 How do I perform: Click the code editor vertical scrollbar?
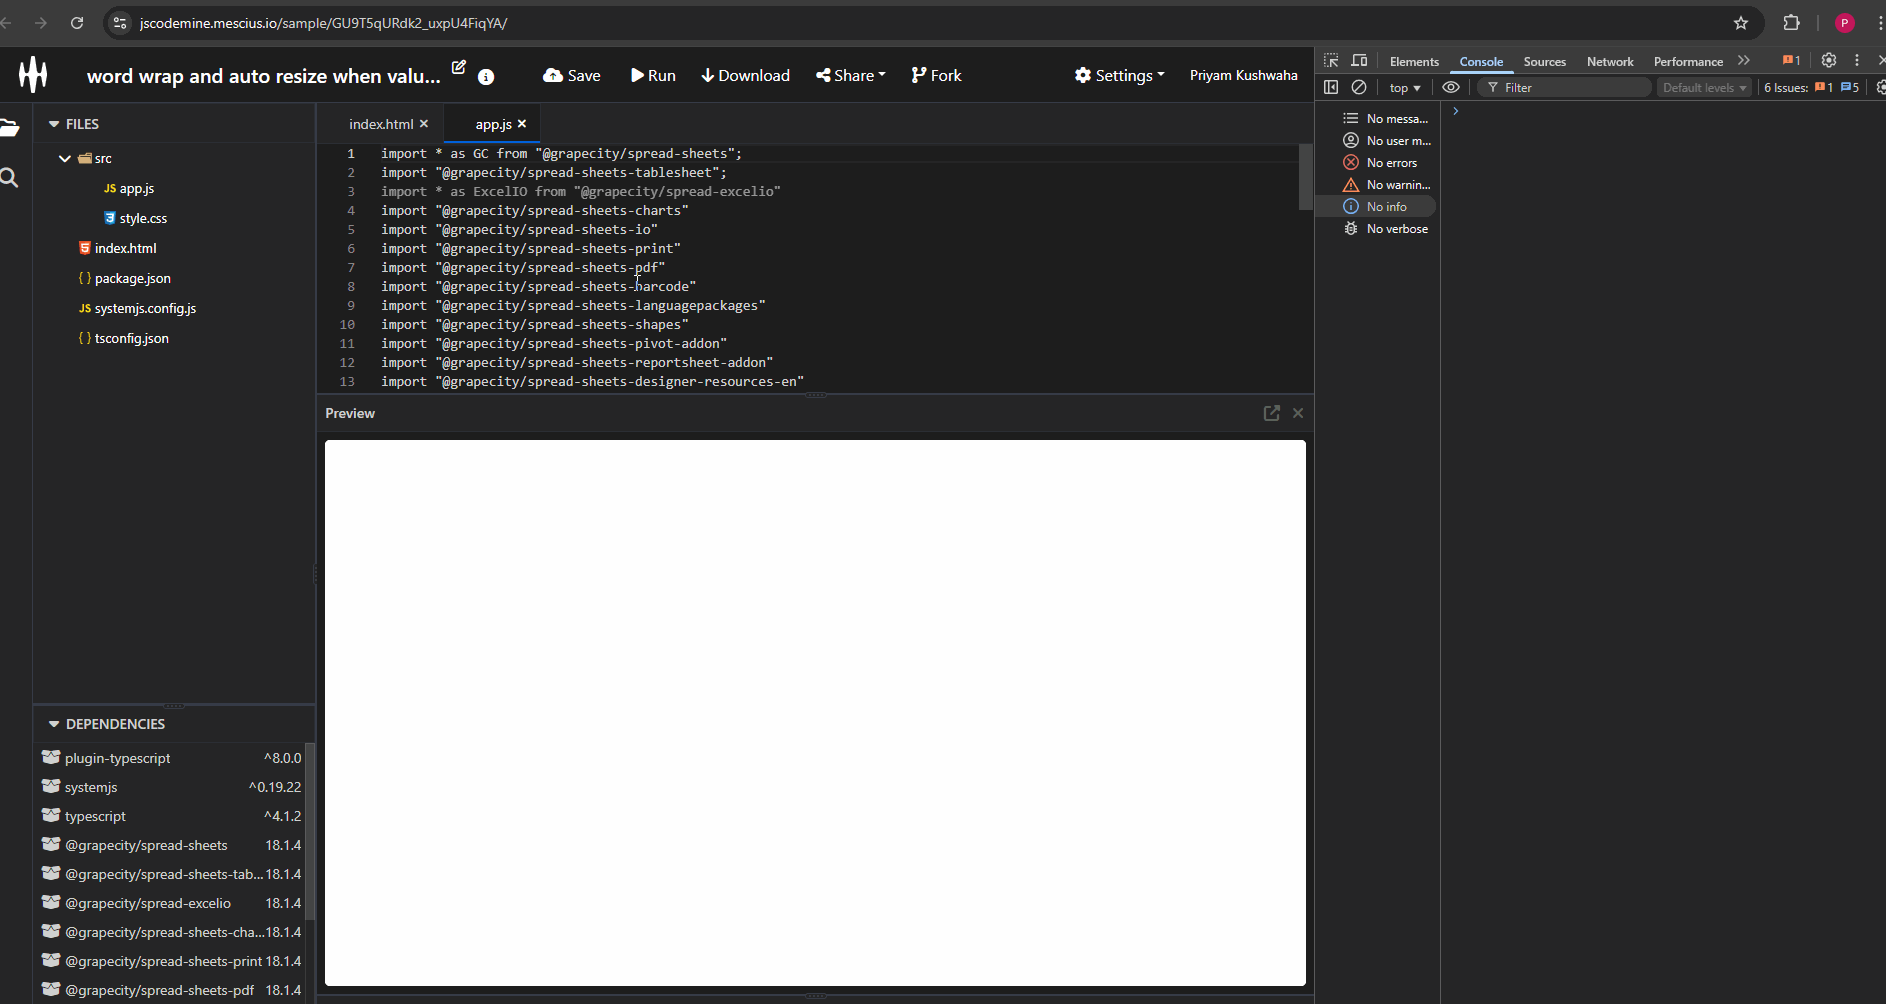[x=1305, y=177]
